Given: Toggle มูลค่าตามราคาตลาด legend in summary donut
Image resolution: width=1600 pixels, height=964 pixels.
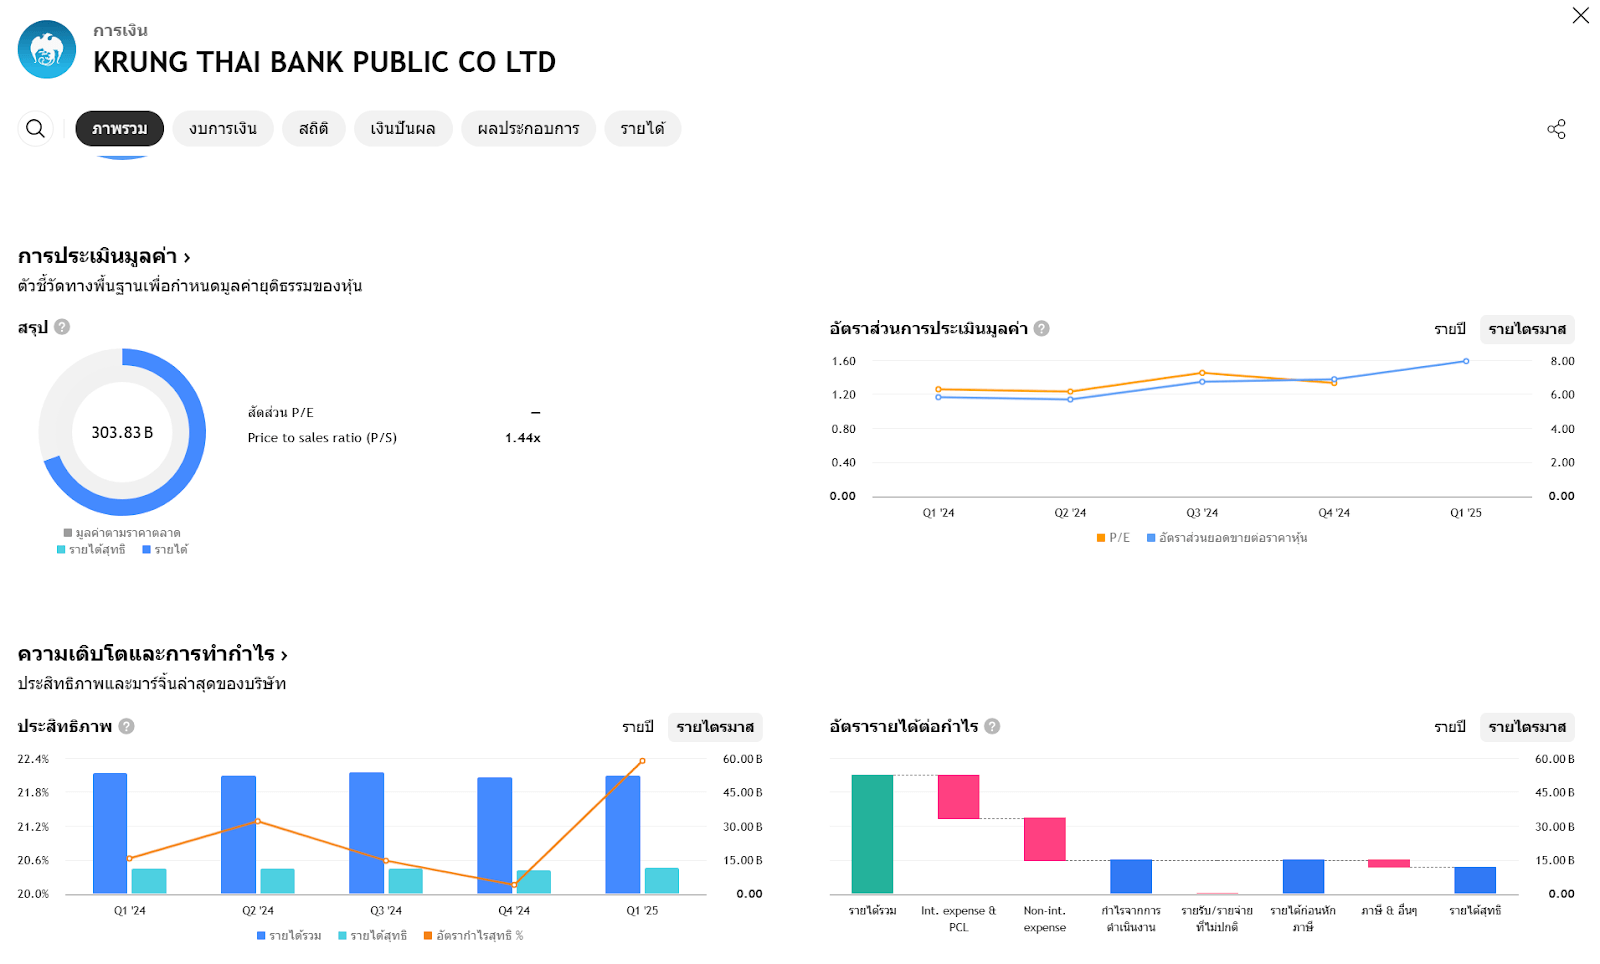Looking at the screenshot, I should coord(122,533).
